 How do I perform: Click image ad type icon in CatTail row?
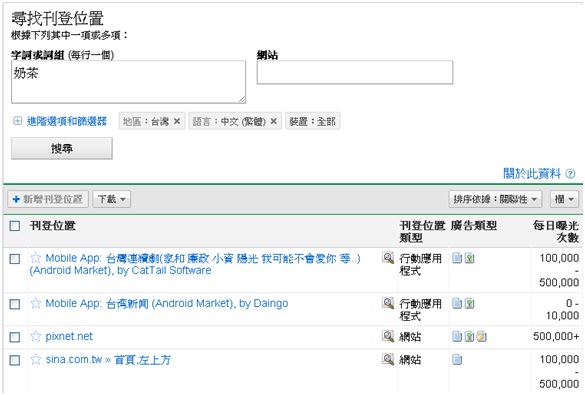click(x=469, y=258)
